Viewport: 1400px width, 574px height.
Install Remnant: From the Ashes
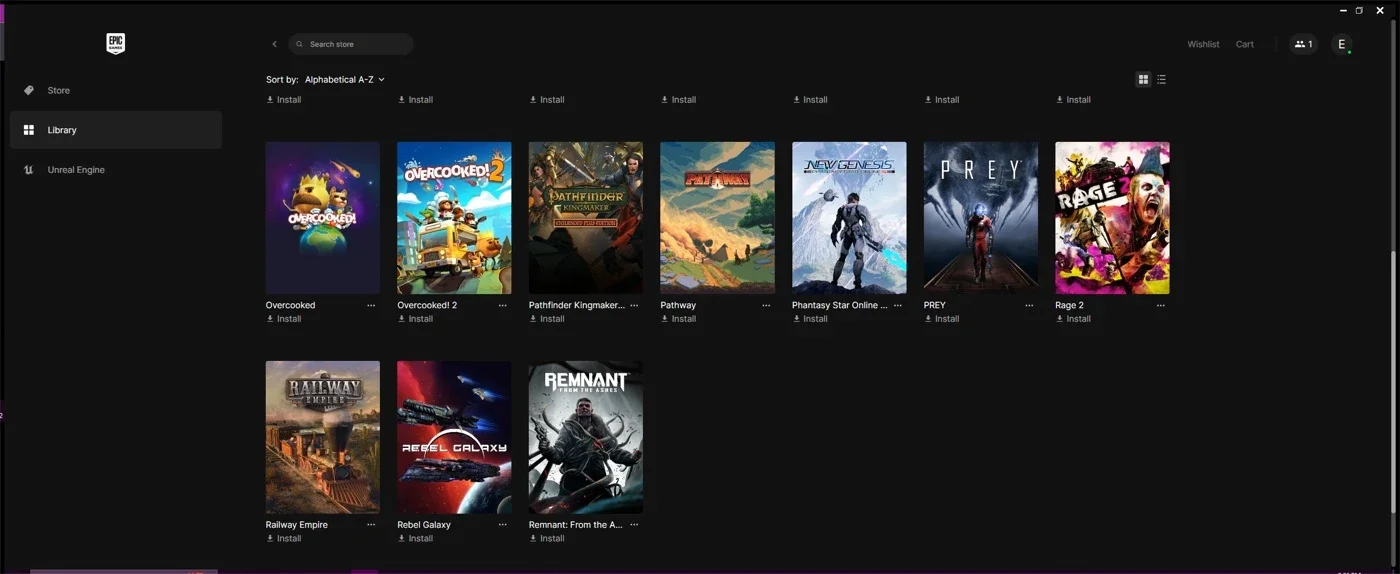click(x=547, y=538)
